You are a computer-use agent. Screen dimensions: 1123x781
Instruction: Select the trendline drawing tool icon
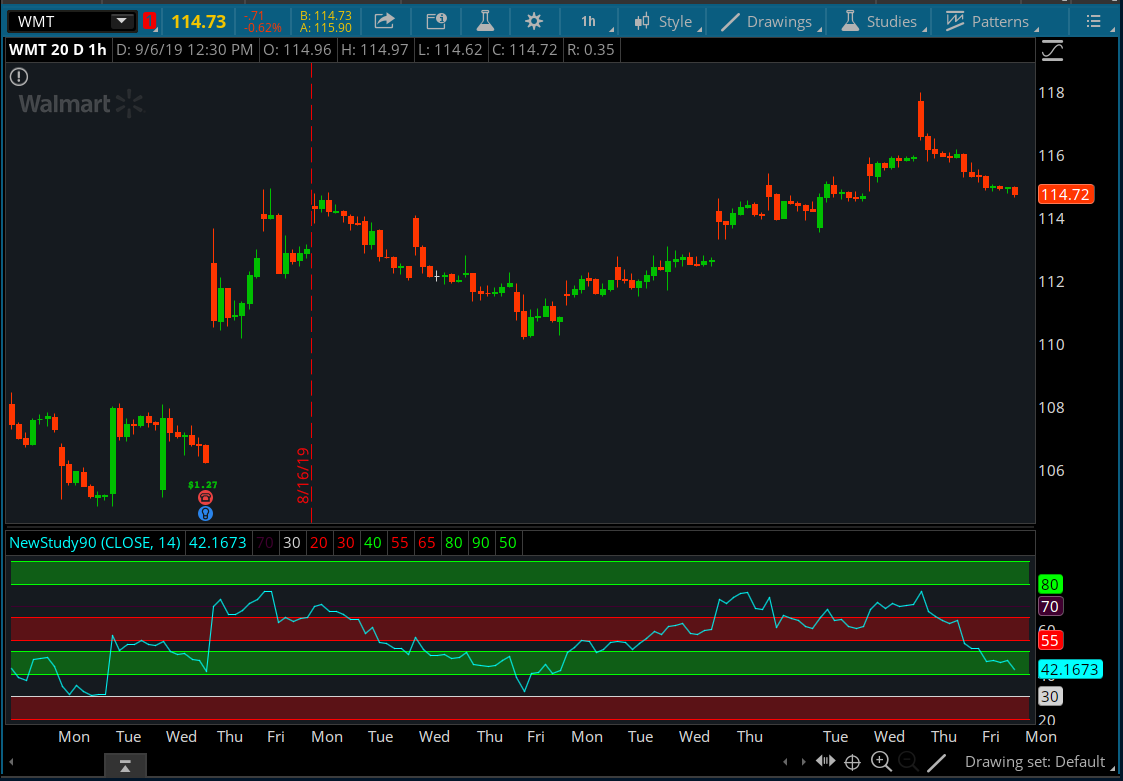coord(937,762)
